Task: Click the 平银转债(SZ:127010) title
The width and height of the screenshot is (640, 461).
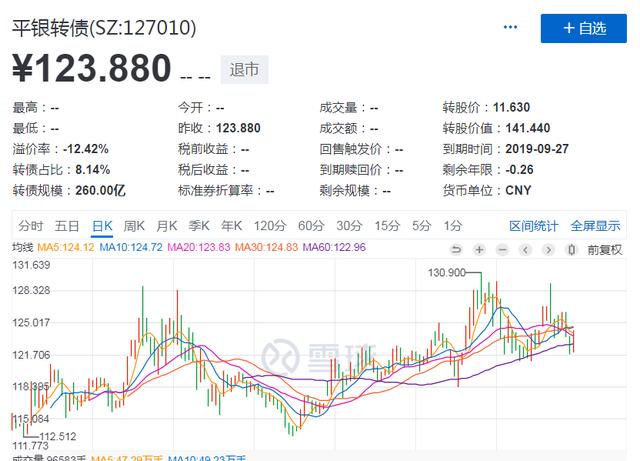Action: click(x=104, y=28)
